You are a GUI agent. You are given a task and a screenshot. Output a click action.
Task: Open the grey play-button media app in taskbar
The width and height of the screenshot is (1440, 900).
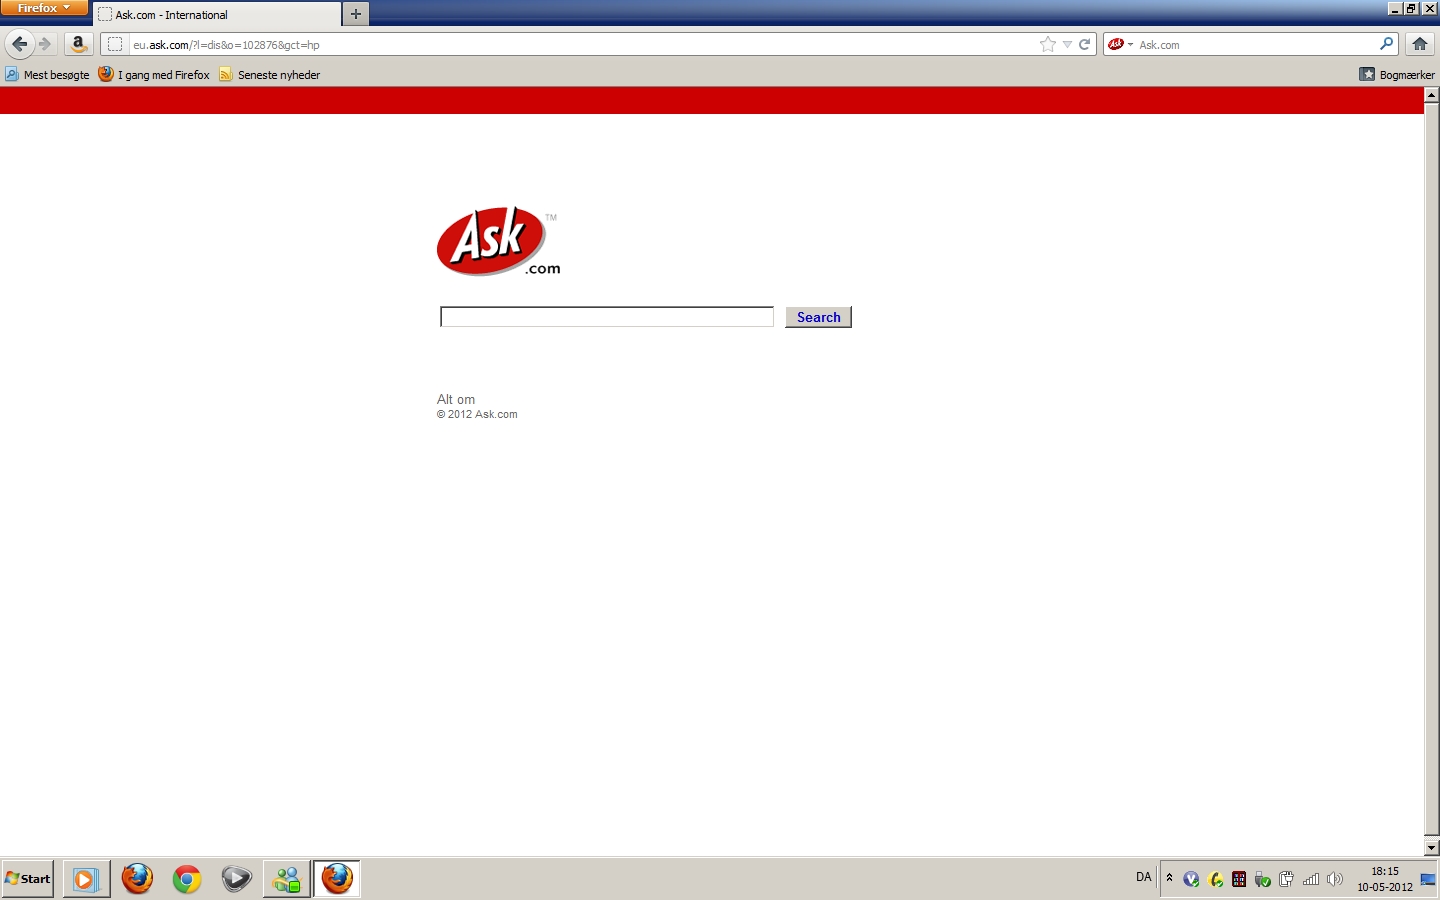click(x=236, y=879)
